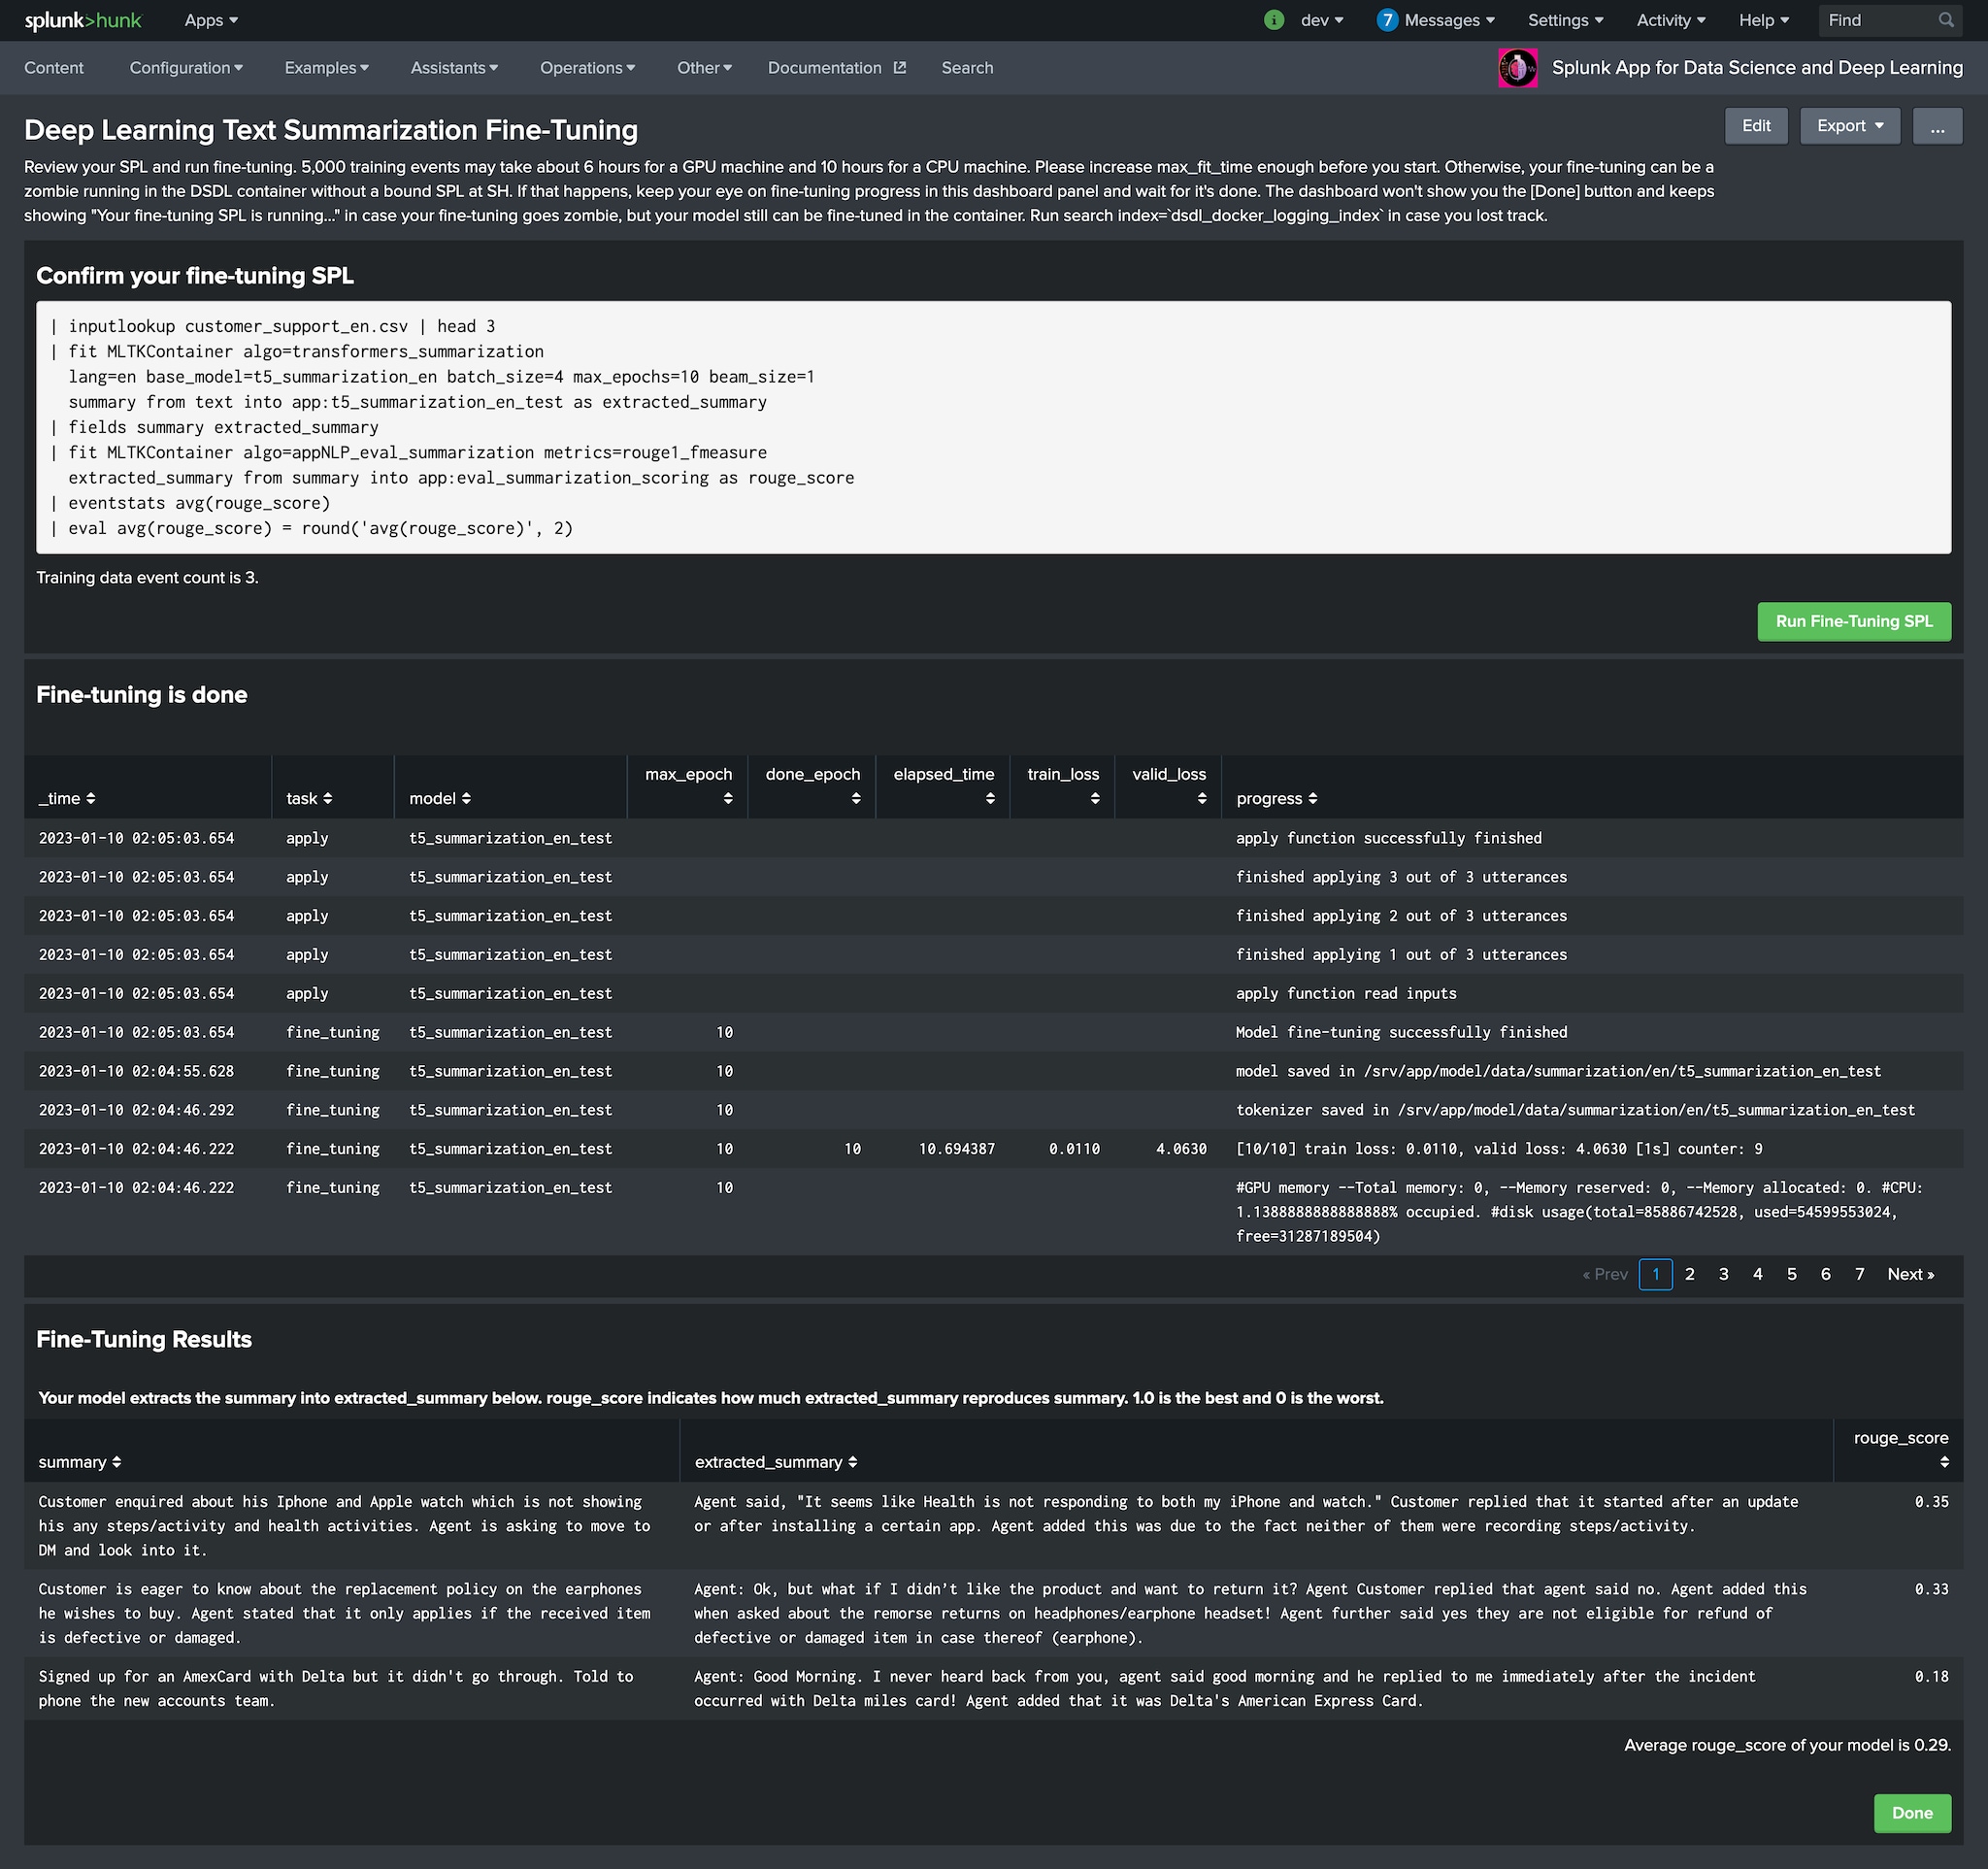Screen dimensions: 1988x1869
Task: Expand the Examples menu dropdown
Action: 323,67
